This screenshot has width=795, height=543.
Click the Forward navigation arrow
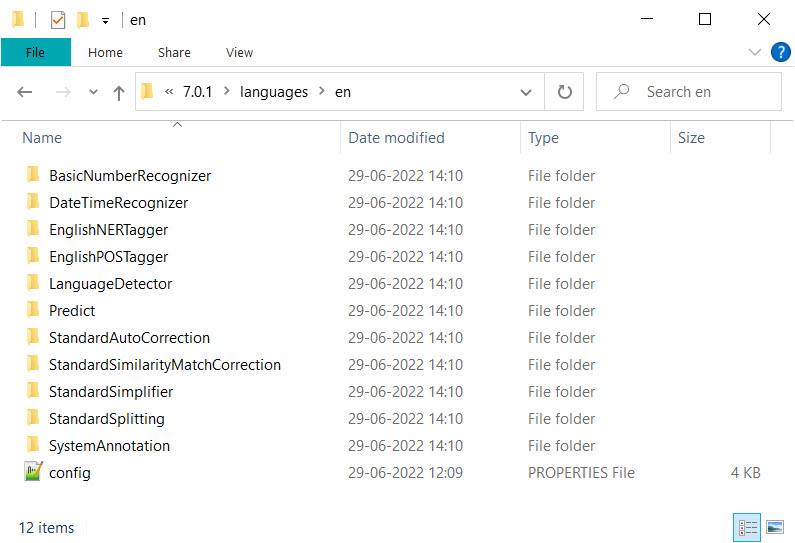point(63,92)
